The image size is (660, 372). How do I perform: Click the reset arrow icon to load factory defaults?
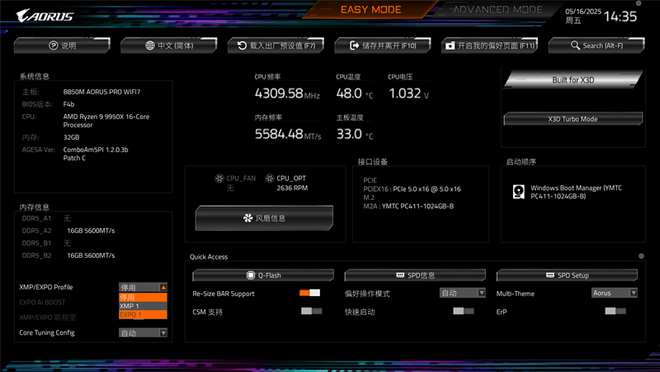(242, 45)
